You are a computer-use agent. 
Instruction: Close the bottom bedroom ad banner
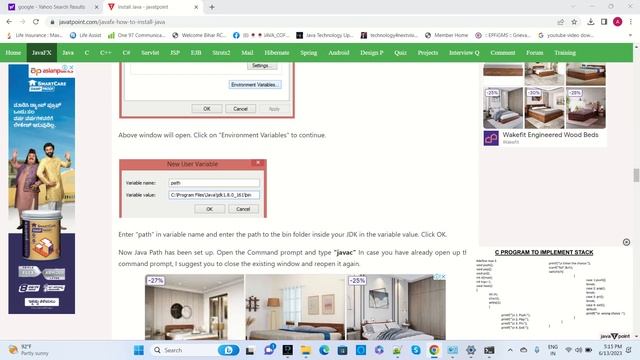[443, 277]
